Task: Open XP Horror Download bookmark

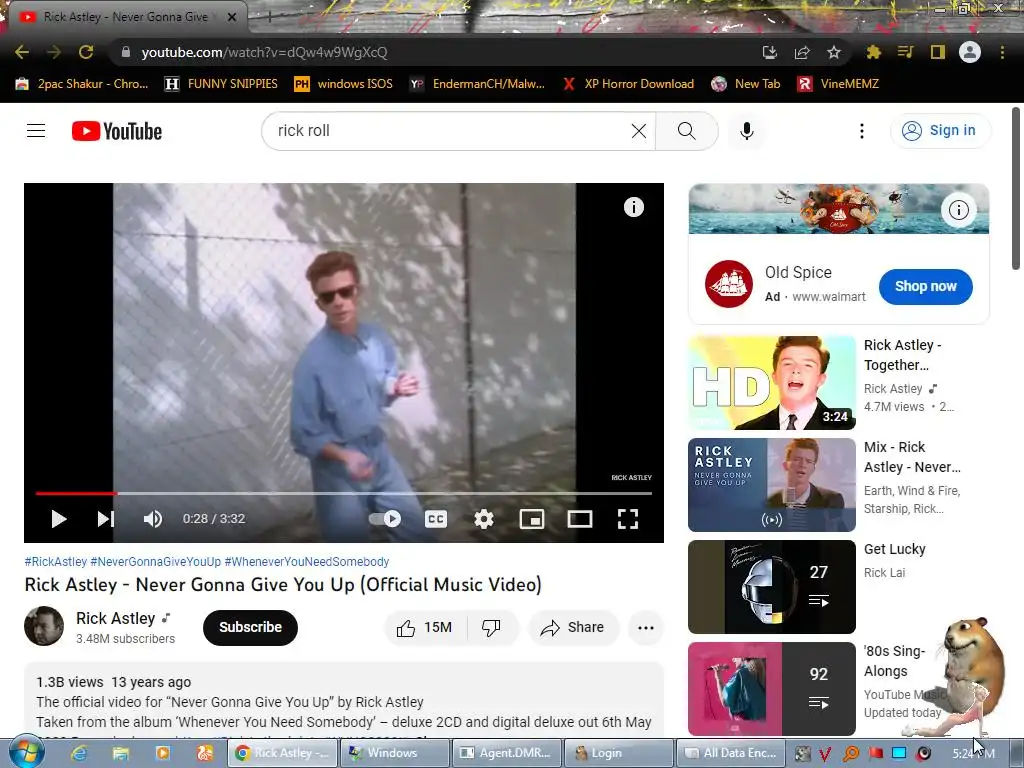Action: (x=628, y=84)
